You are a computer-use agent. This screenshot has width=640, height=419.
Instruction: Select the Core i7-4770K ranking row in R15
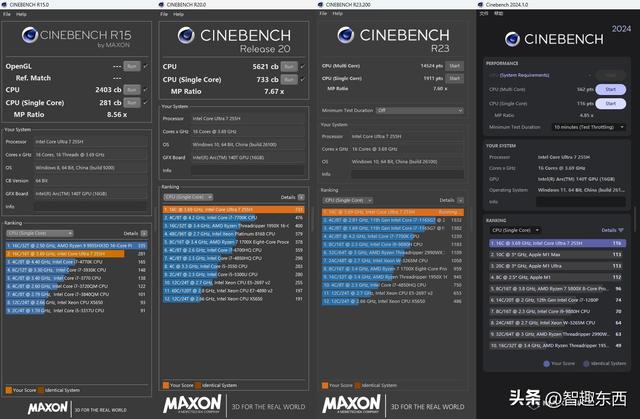(x=76, y=262)
